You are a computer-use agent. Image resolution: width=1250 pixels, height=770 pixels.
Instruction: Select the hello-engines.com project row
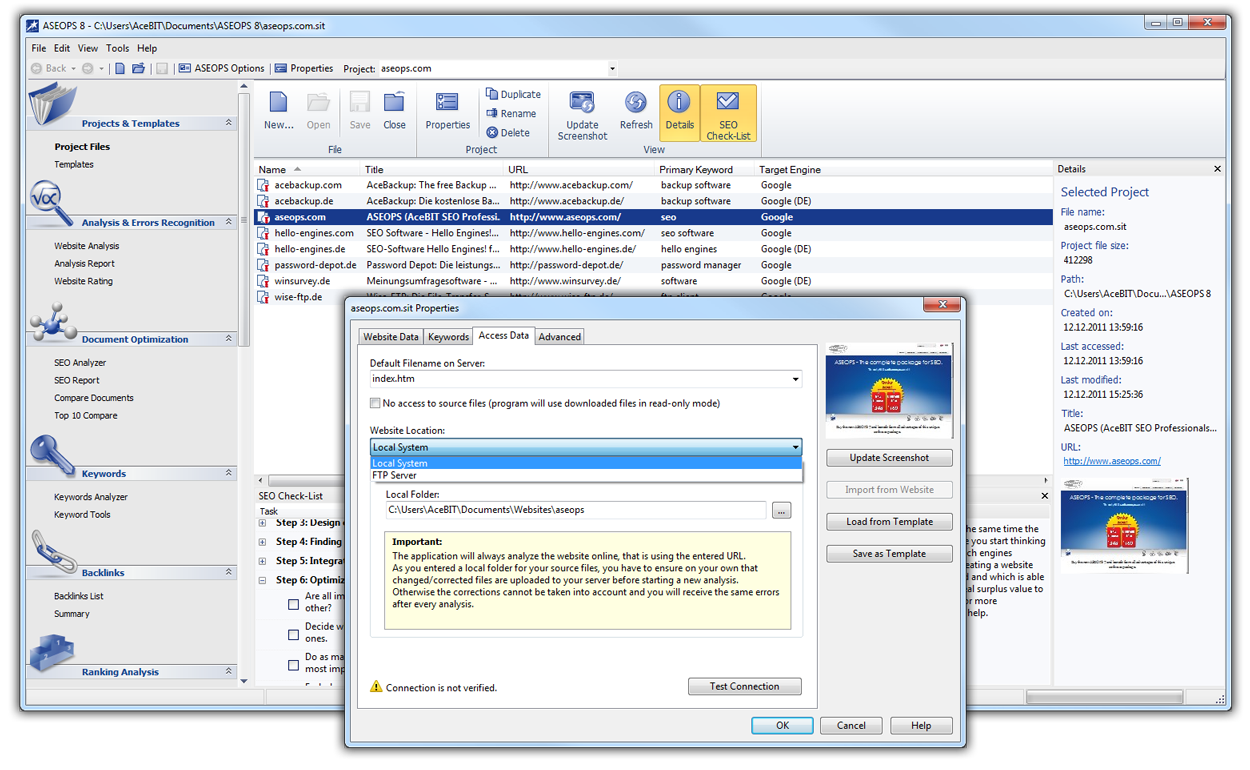[654, 233]
